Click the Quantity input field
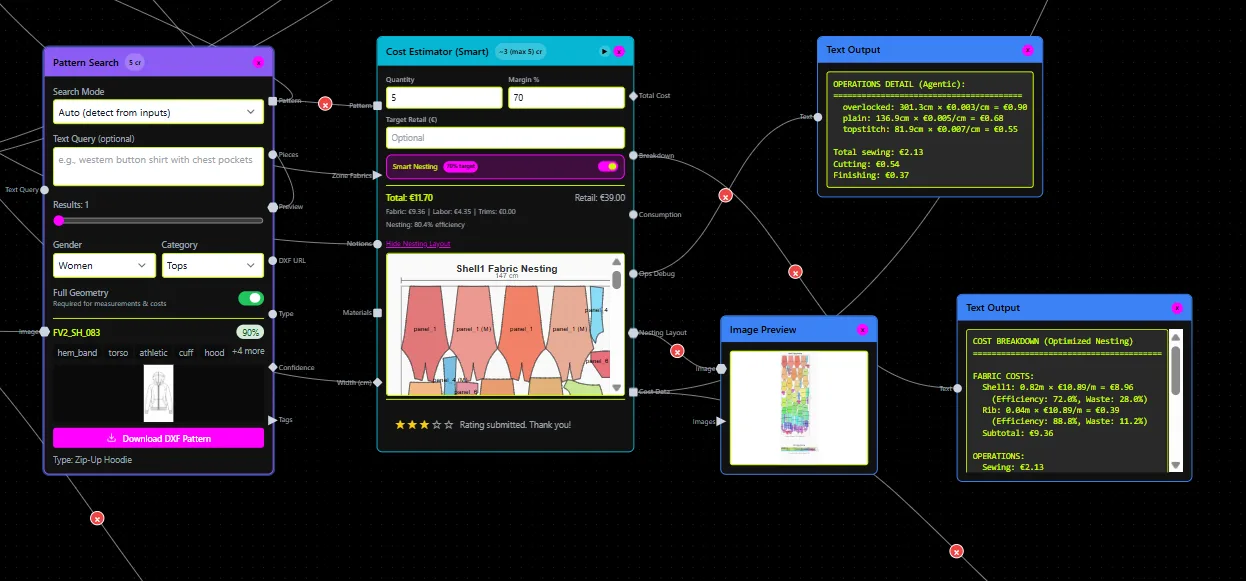 point(444,98)
